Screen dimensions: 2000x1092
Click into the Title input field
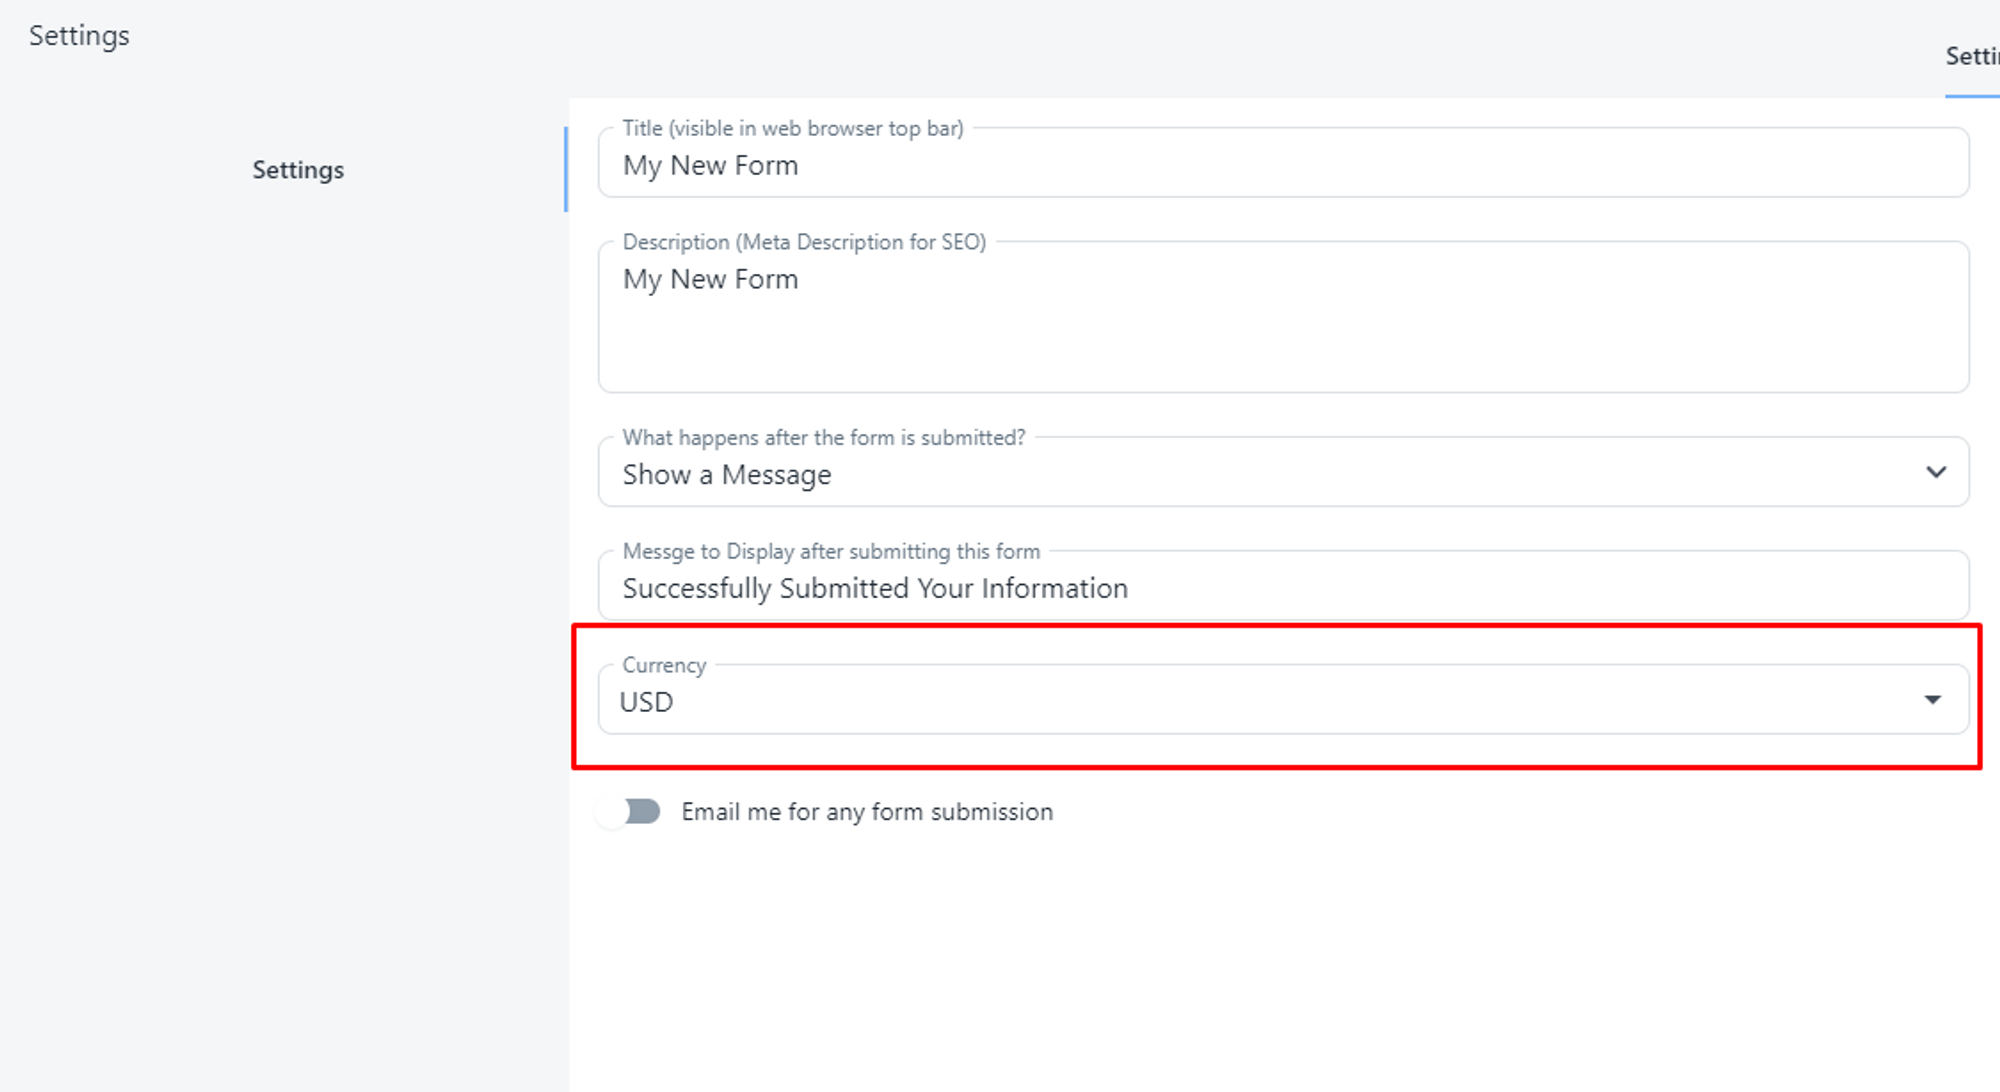pyautogui.click(x=1282, y=166)
